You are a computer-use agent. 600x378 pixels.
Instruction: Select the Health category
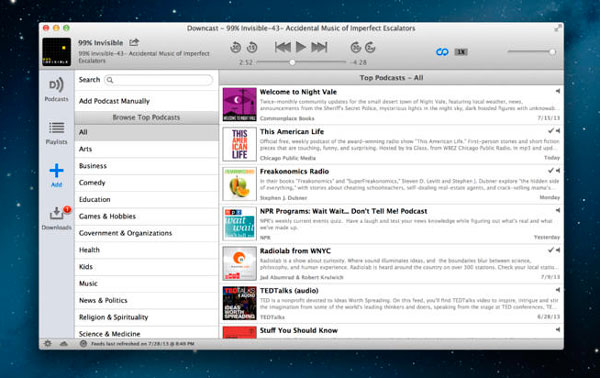[x=147, y=250]
